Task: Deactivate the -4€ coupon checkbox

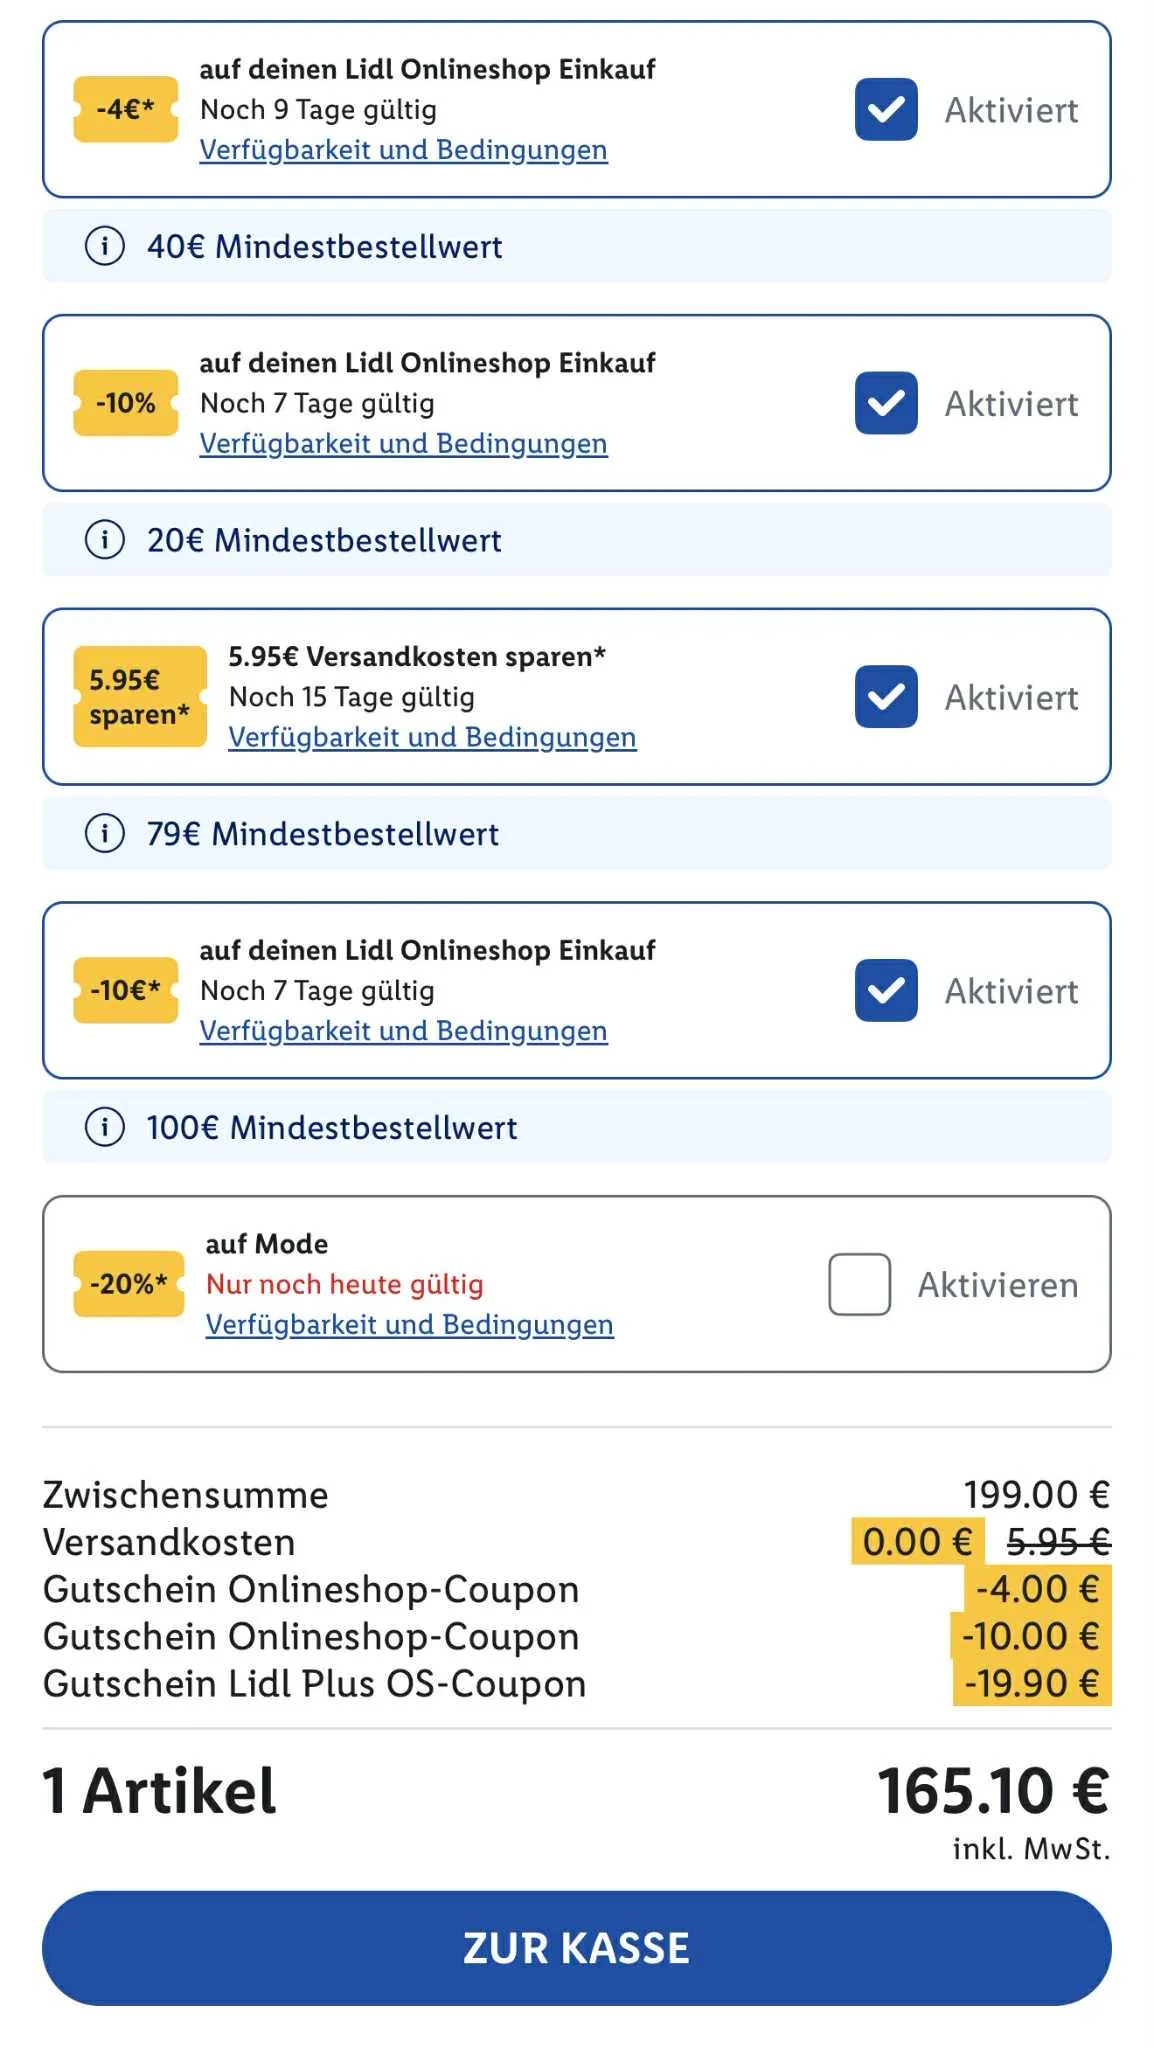Action: point(884,110)
